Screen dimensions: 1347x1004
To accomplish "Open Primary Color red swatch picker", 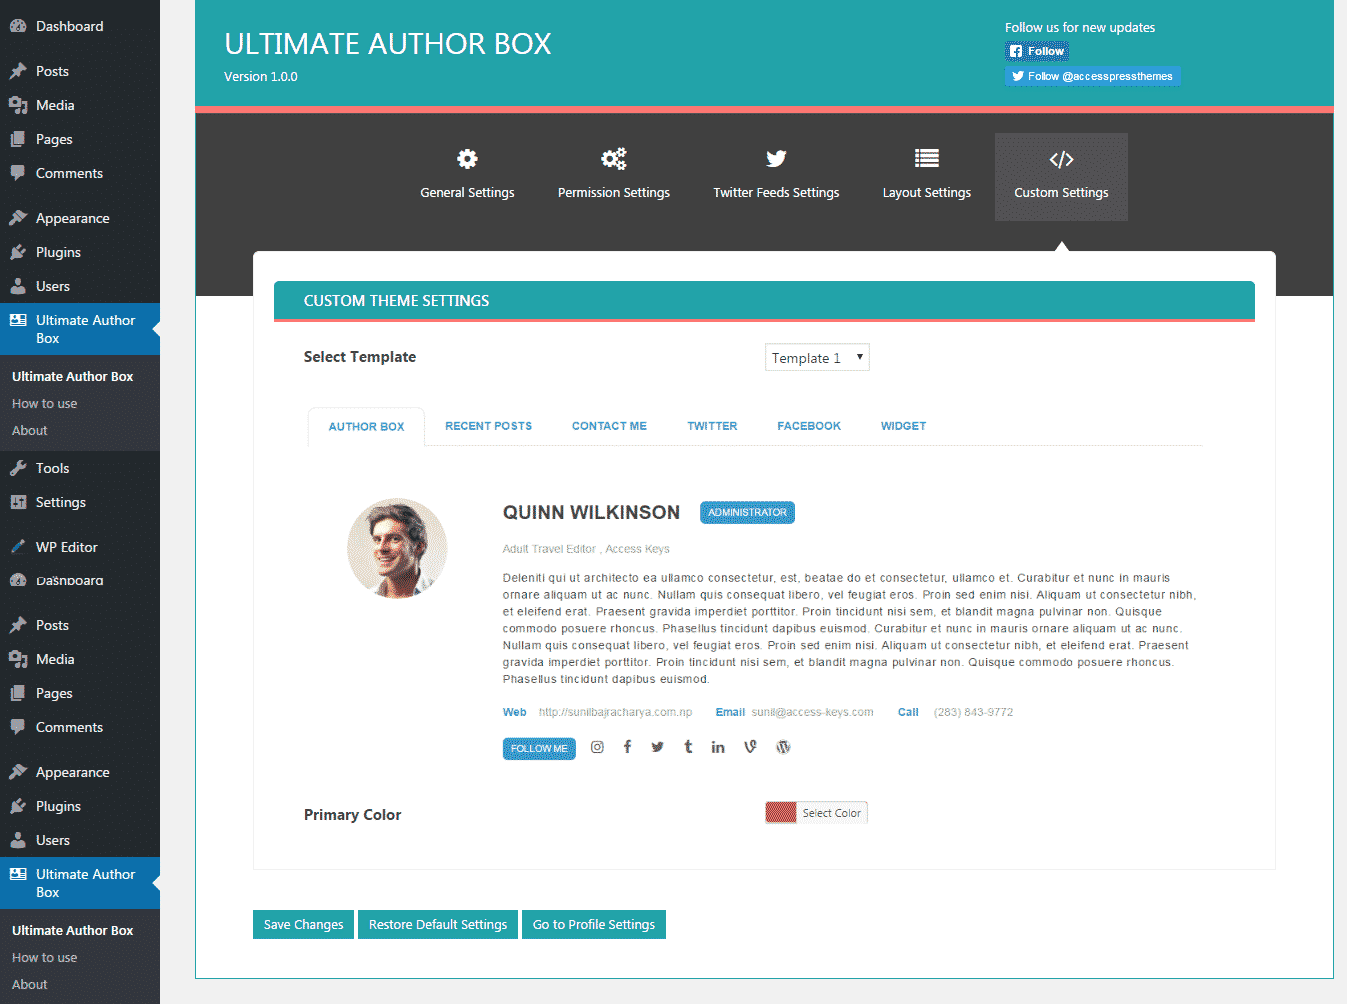I will tap(781, 813).
